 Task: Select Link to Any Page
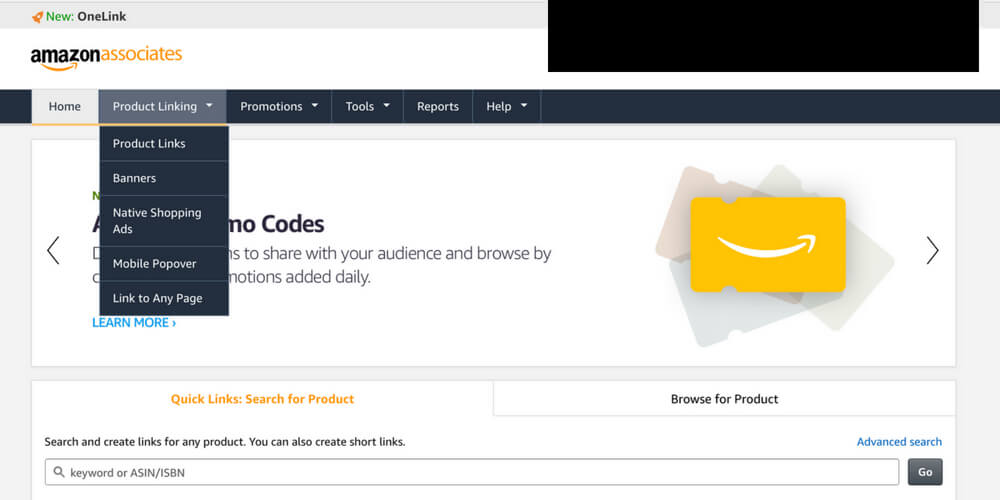point(157,298)
